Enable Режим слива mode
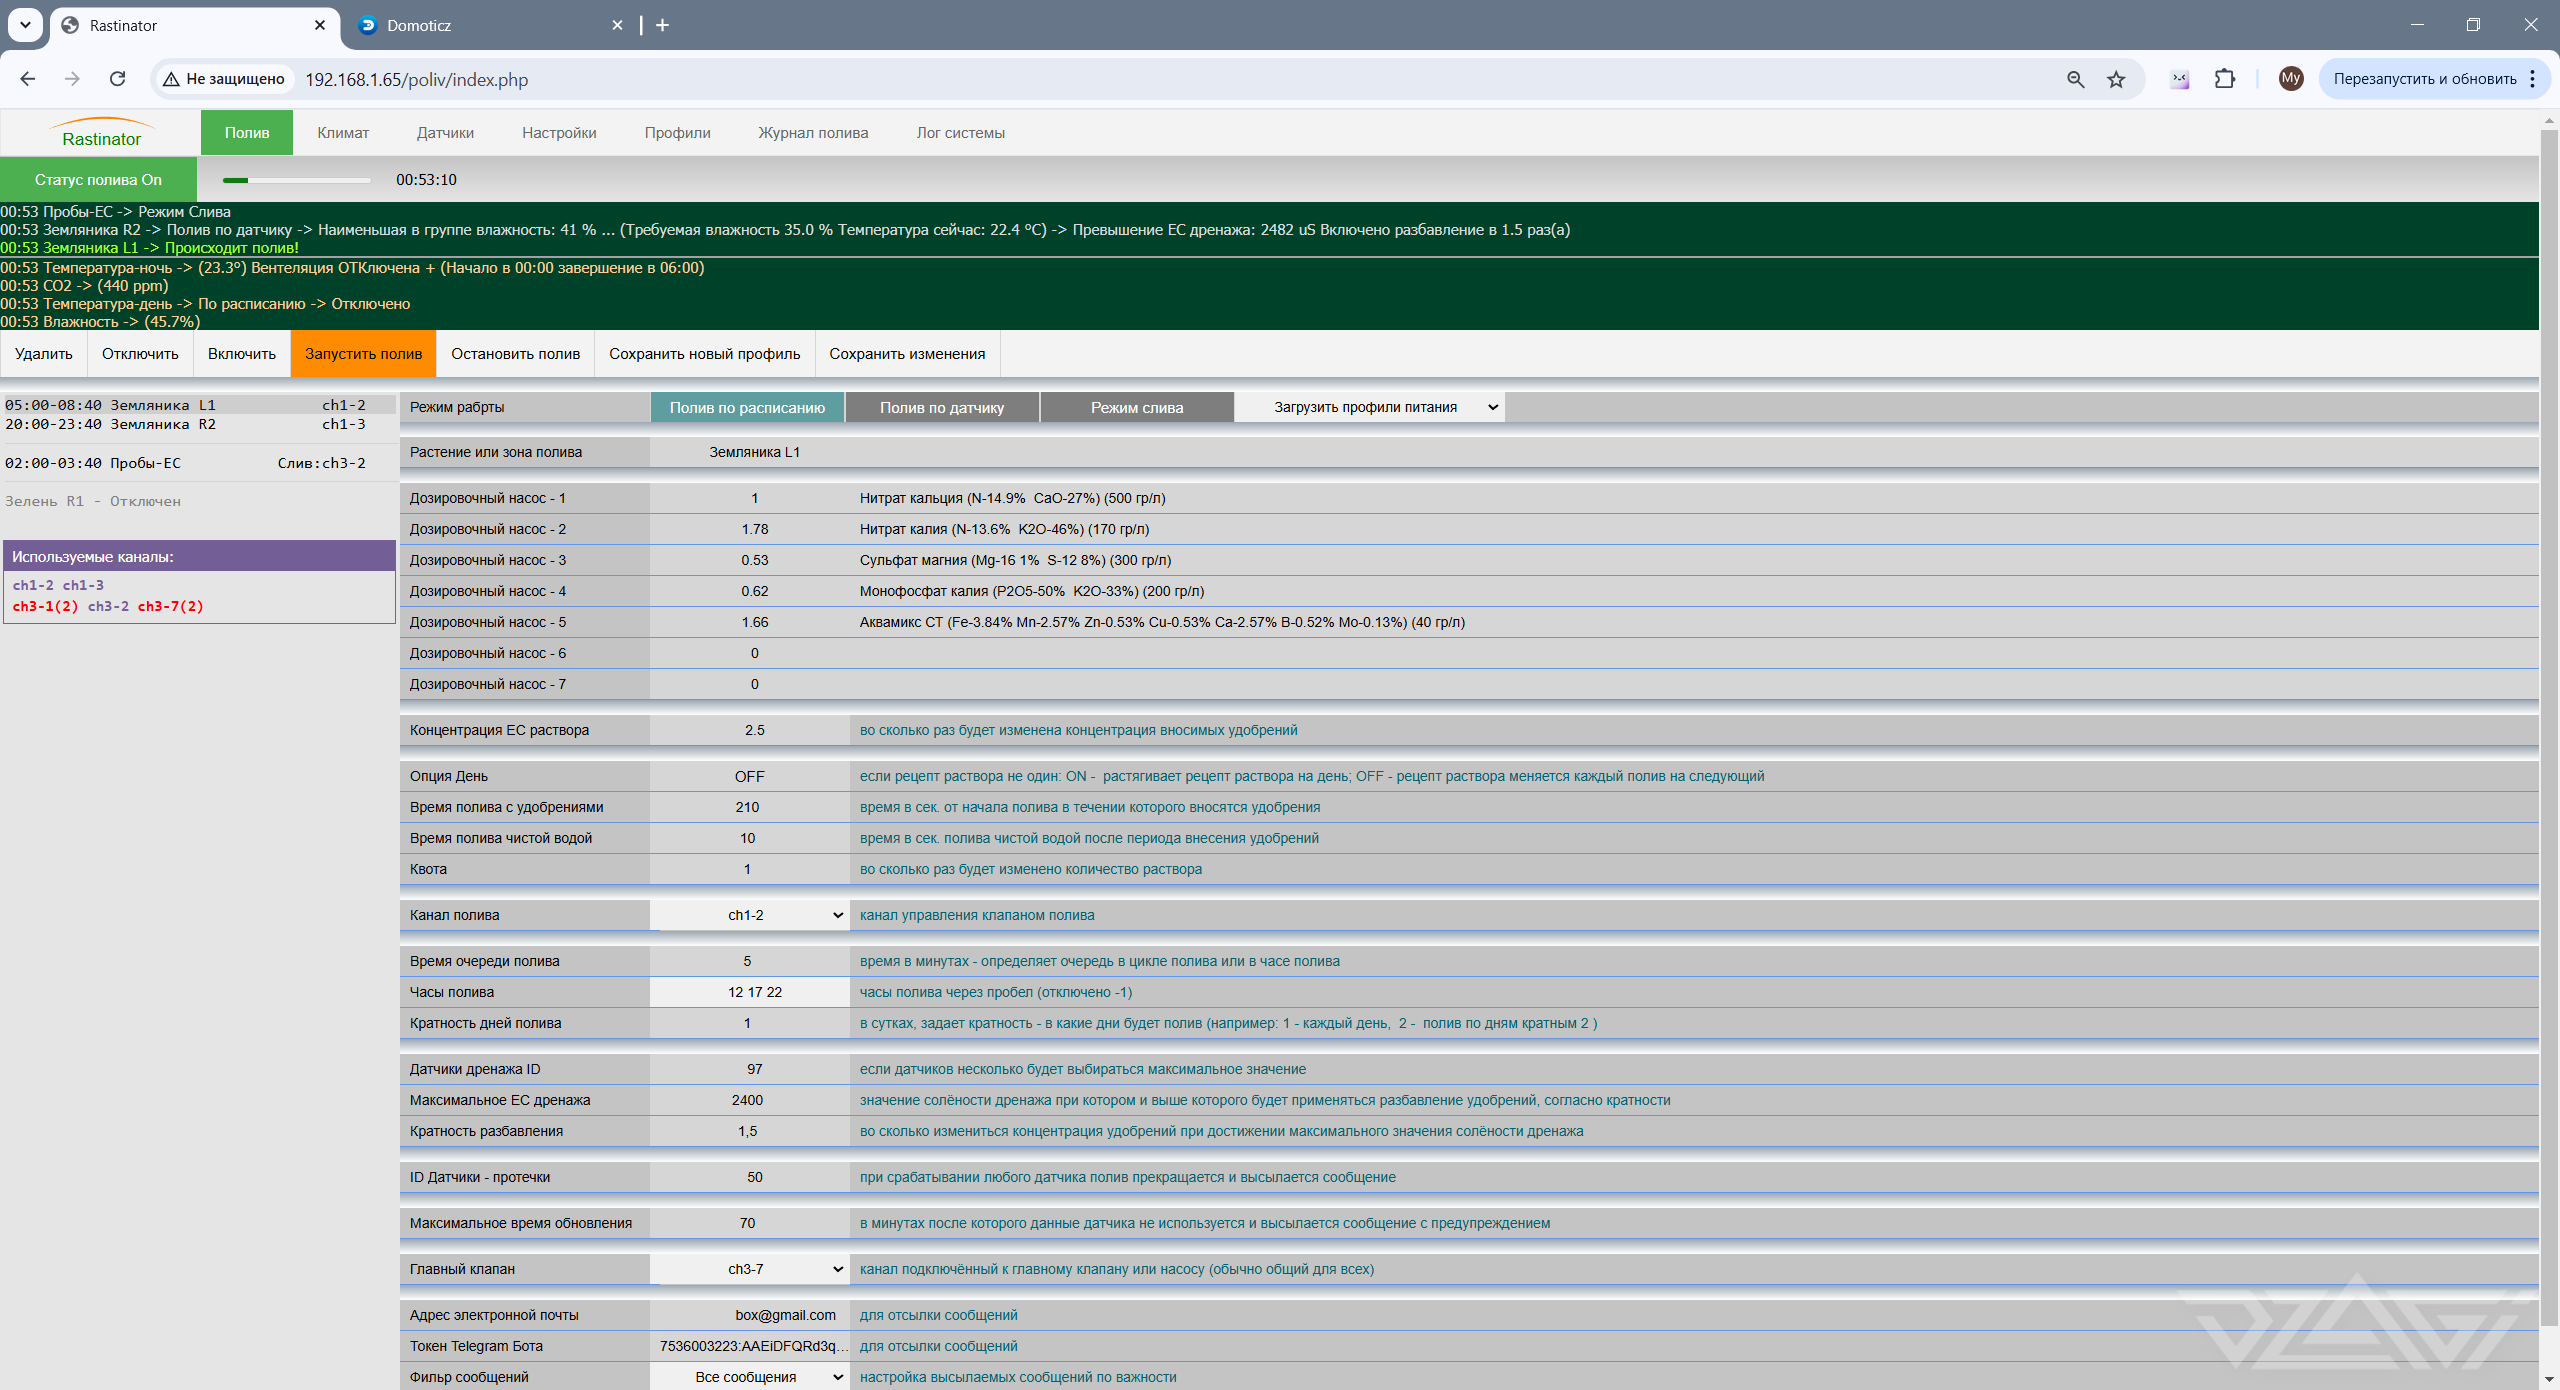 (1137, 407)
